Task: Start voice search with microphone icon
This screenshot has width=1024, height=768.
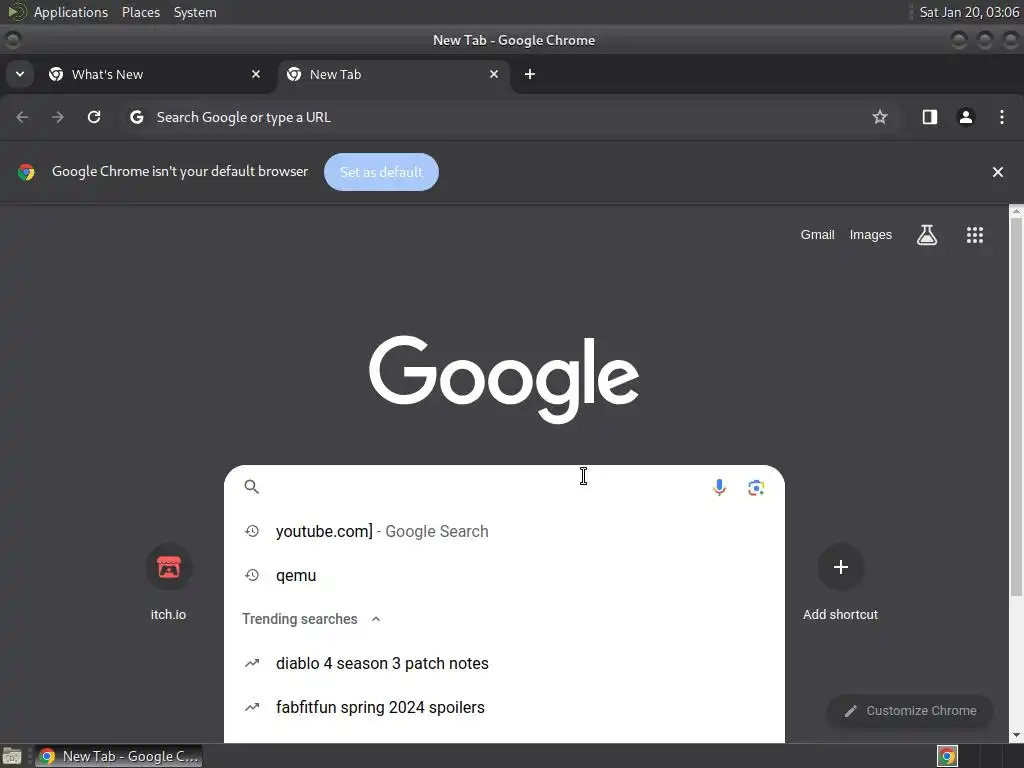Action: coord(719,487)
